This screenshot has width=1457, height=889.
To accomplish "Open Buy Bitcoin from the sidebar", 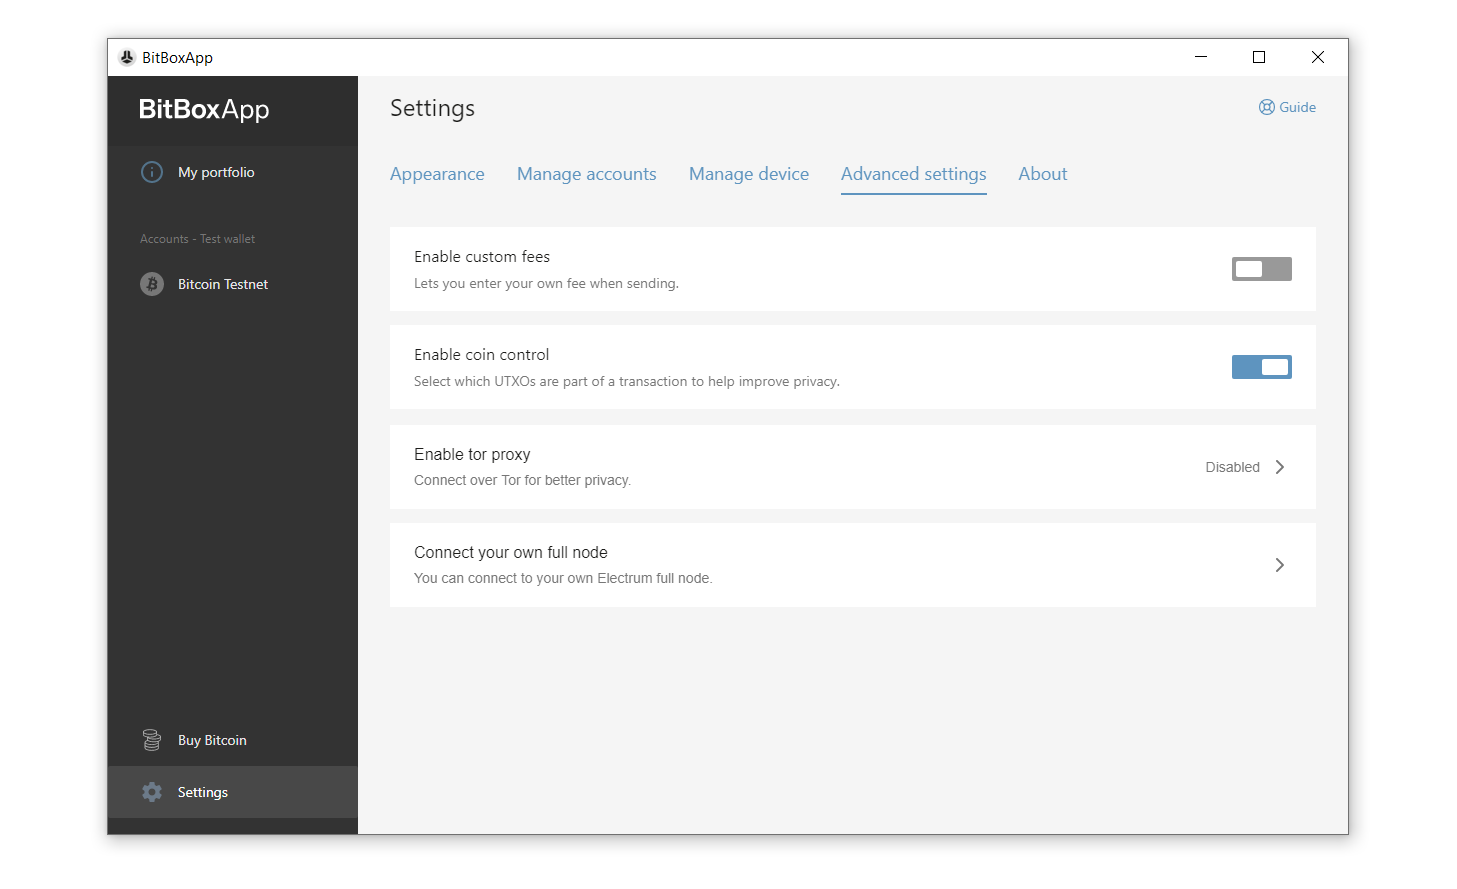I will pyautogui.click(x=233, y=740).
